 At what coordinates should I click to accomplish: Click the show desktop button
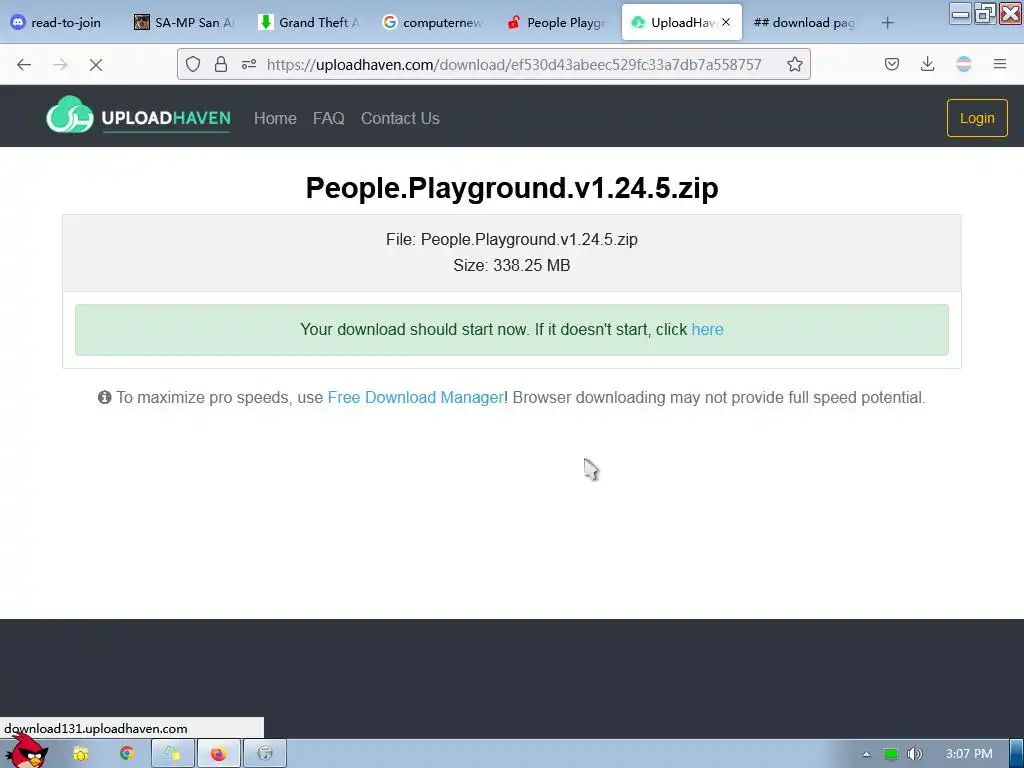[1016, 754]
